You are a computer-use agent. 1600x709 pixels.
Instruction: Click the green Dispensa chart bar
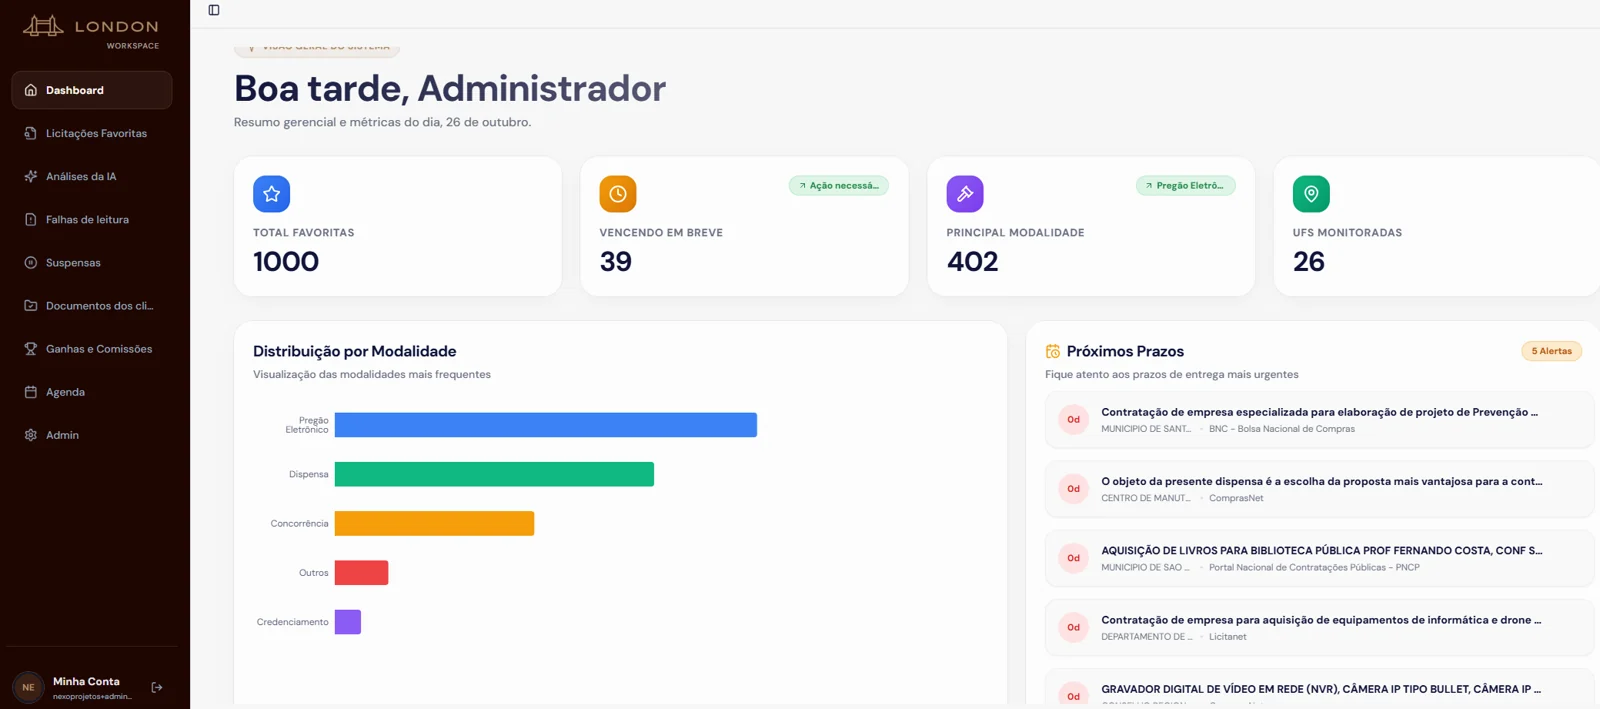494,474
